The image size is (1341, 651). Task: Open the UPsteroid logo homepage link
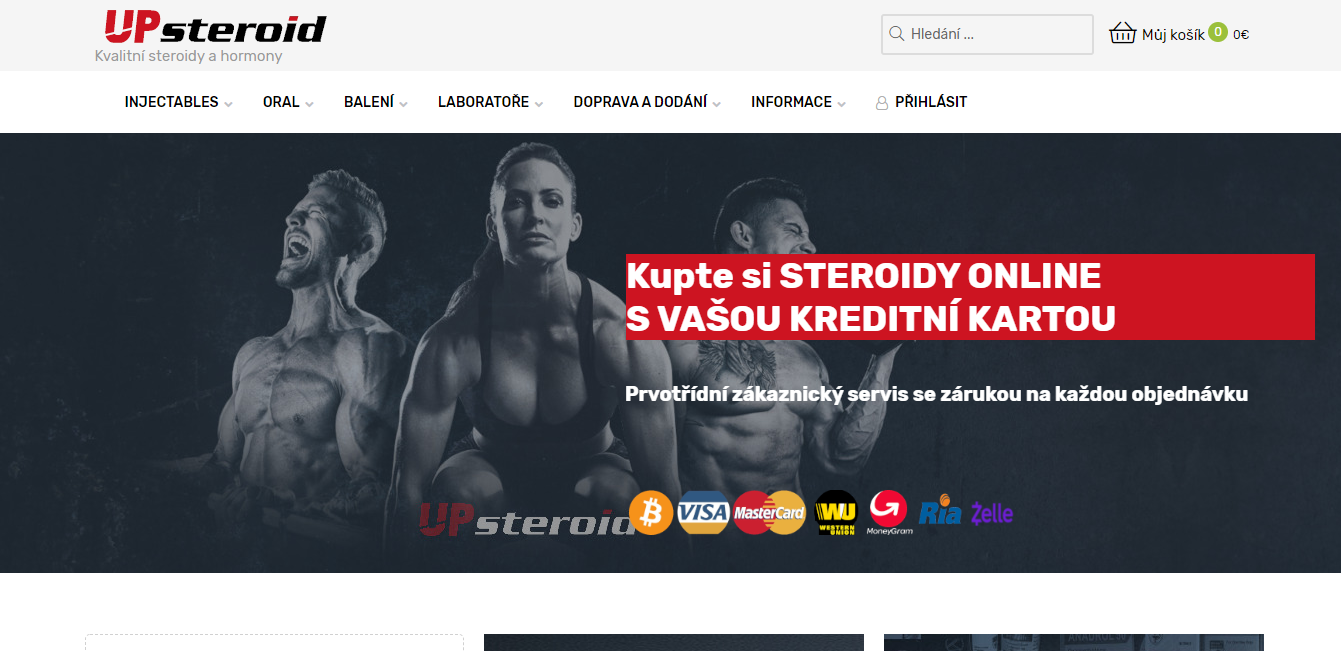point(215,27)
